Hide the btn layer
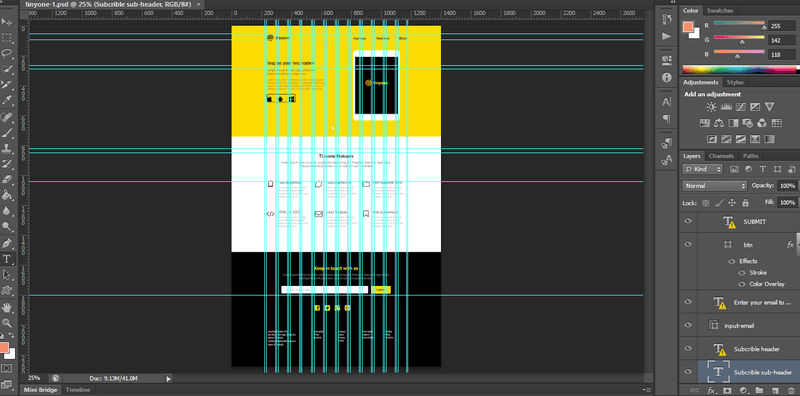This screenshot has width=800, height=396. click(x=688, y=244)
